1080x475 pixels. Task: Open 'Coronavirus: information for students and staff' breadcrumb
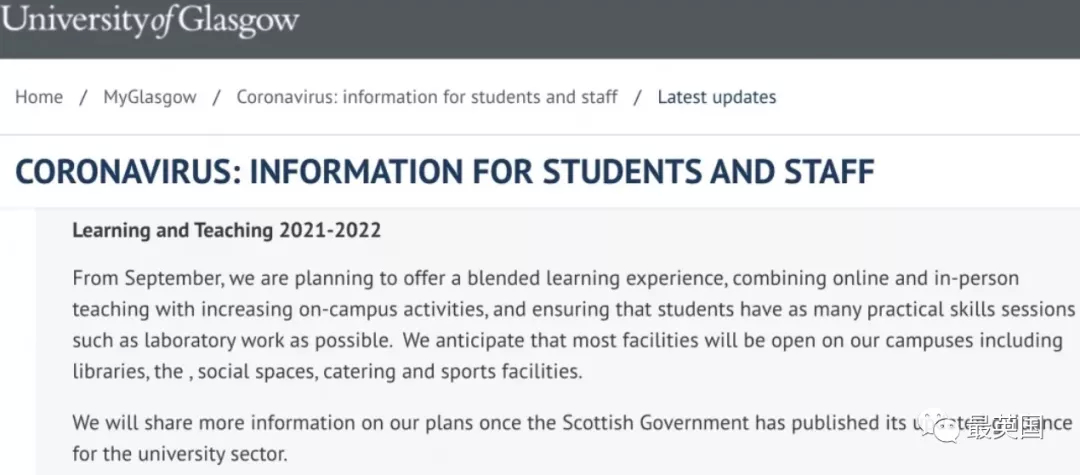tap(427, 97)
